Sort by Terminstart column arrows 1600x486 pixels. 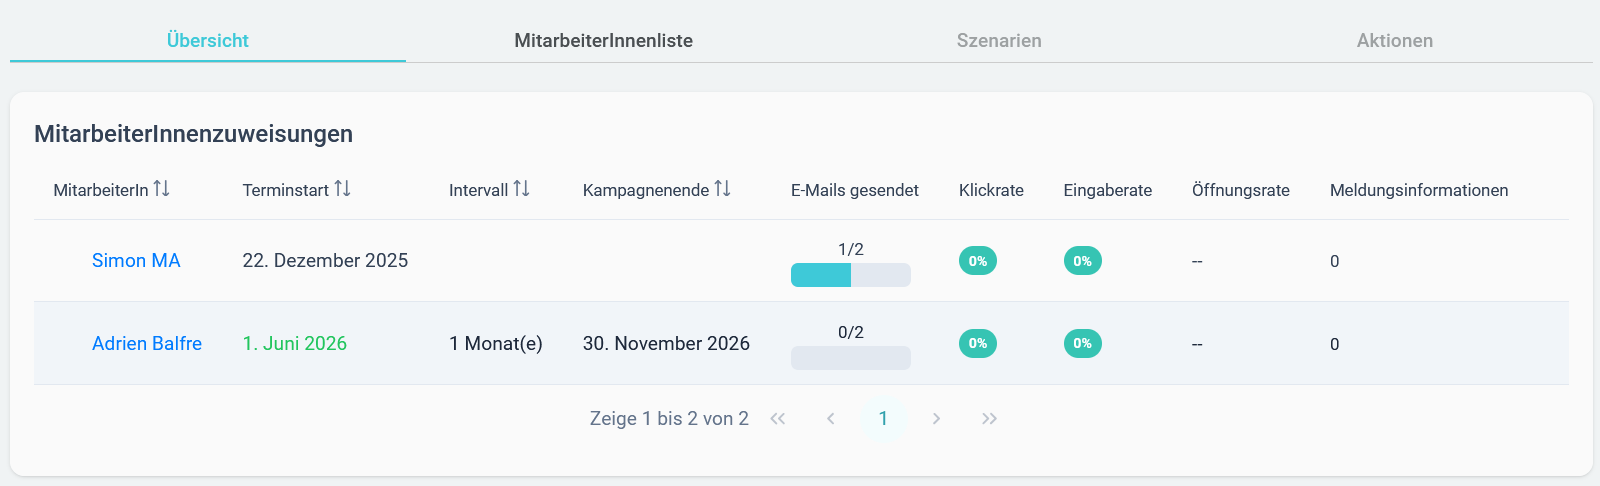(x=342, y=189)
